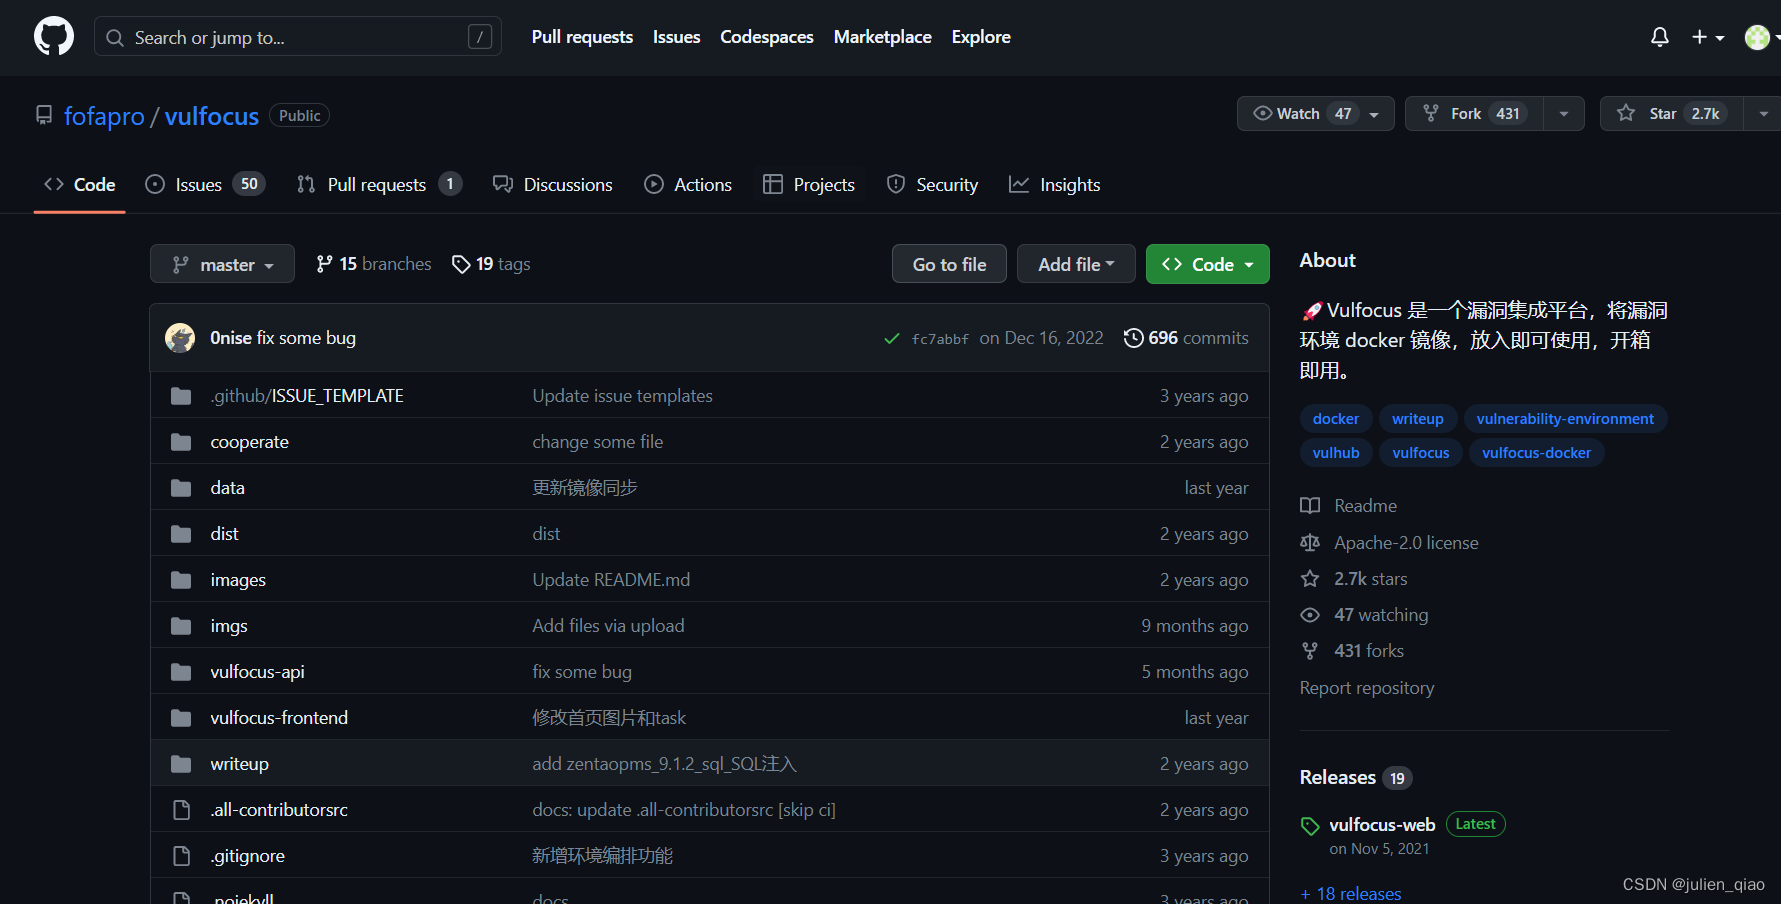Open the 0nise committer avatar
This screenshot has height=904, width=1781.
coord(180,338)
